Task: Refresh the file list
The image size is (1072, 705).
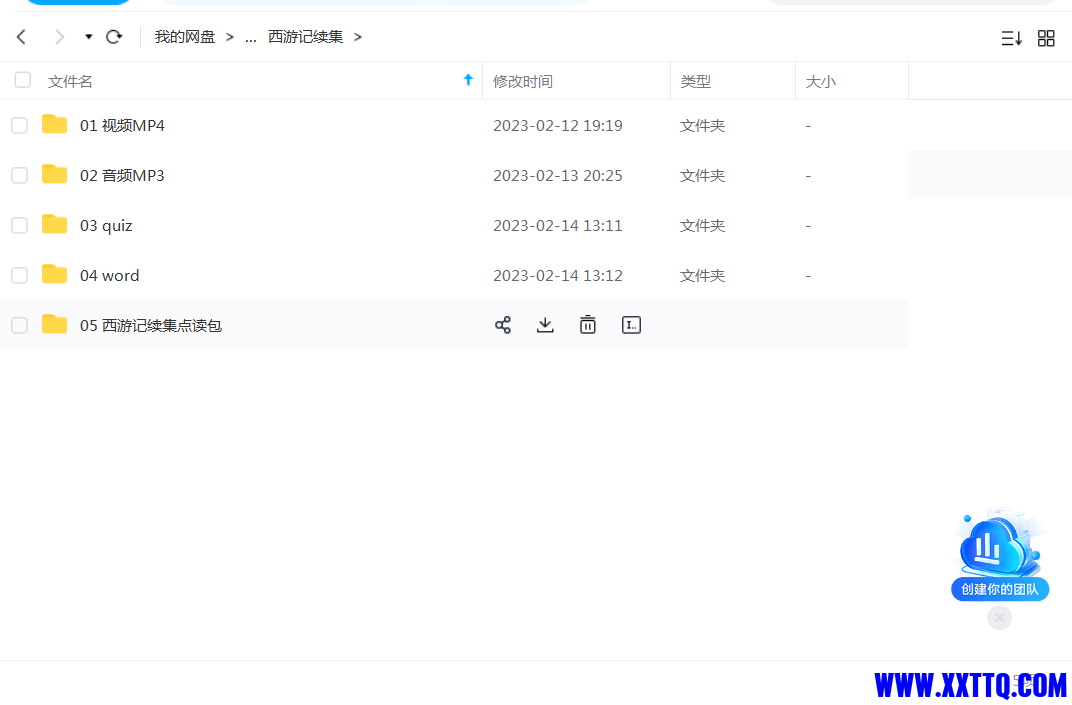Action: click(114, 37)
